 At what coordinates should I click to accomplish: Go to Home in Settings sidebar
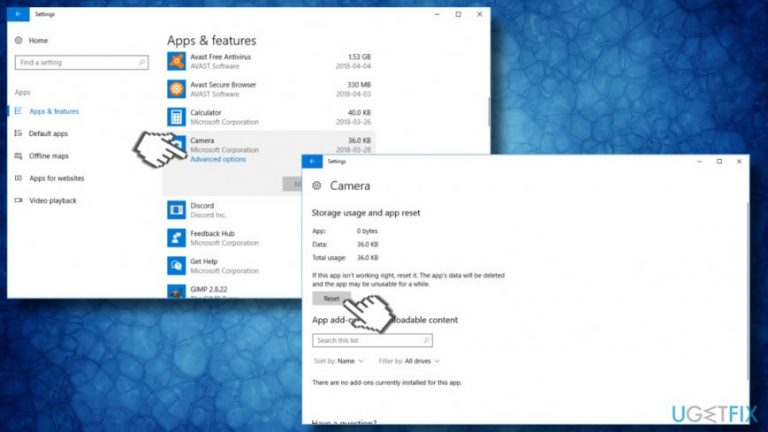point(38,40)
